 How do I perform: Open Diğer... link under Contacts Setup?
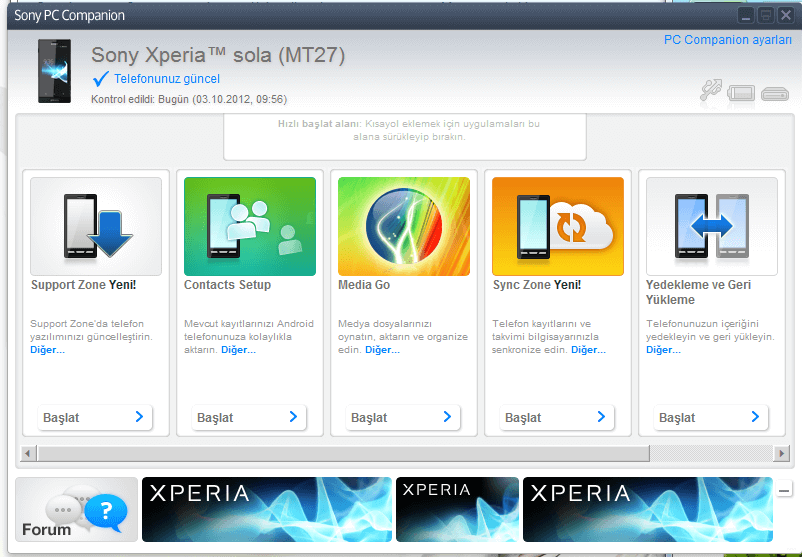tap(238, 350)
